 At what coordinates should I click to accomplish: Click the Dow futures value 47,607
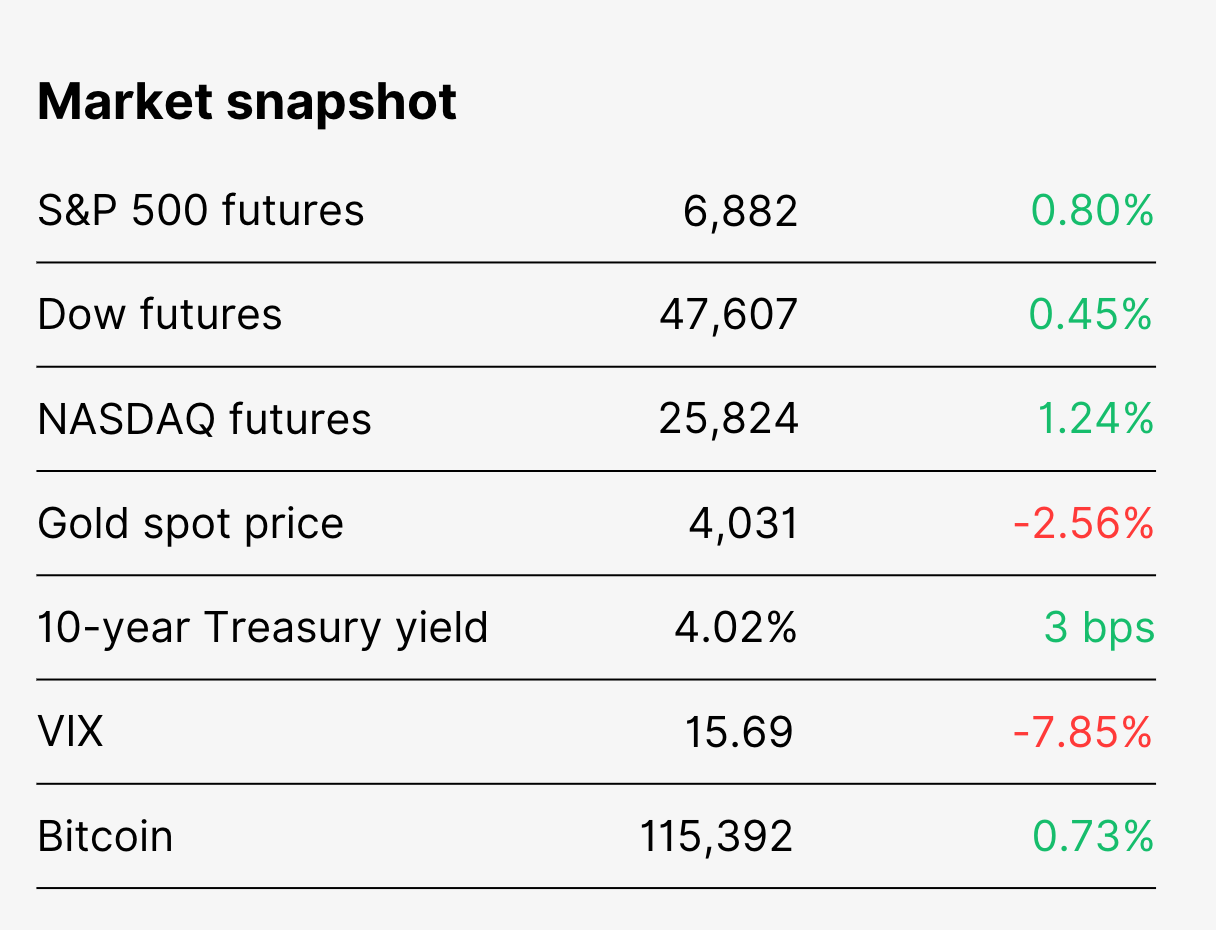point(728,316)
